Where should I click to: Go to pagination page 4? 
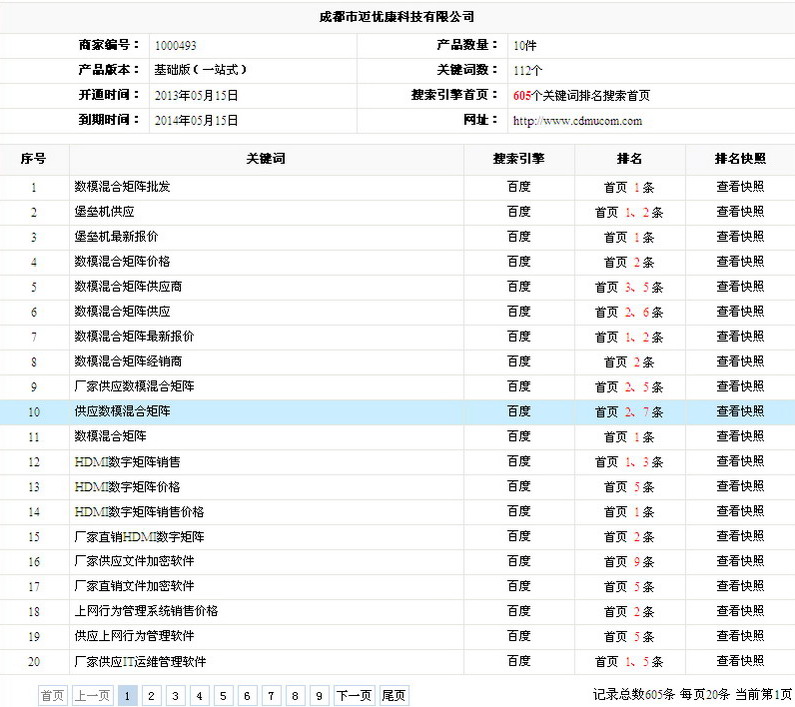[x=199, y=695]
